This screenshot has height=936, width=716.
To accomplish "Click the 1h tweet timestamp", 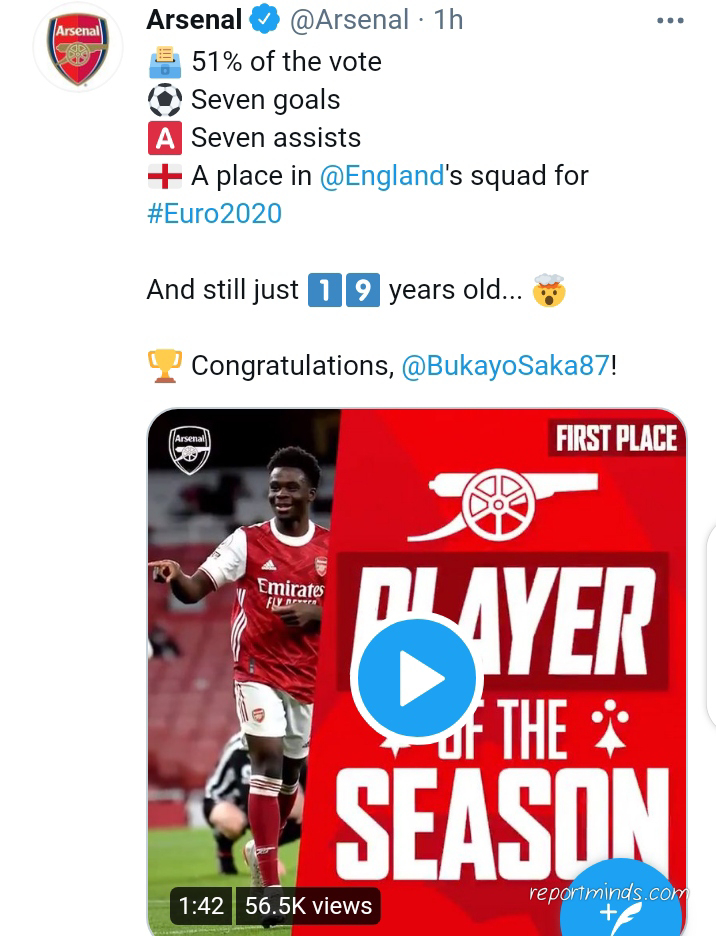I will pyautogui.click(x=449, y=20).
